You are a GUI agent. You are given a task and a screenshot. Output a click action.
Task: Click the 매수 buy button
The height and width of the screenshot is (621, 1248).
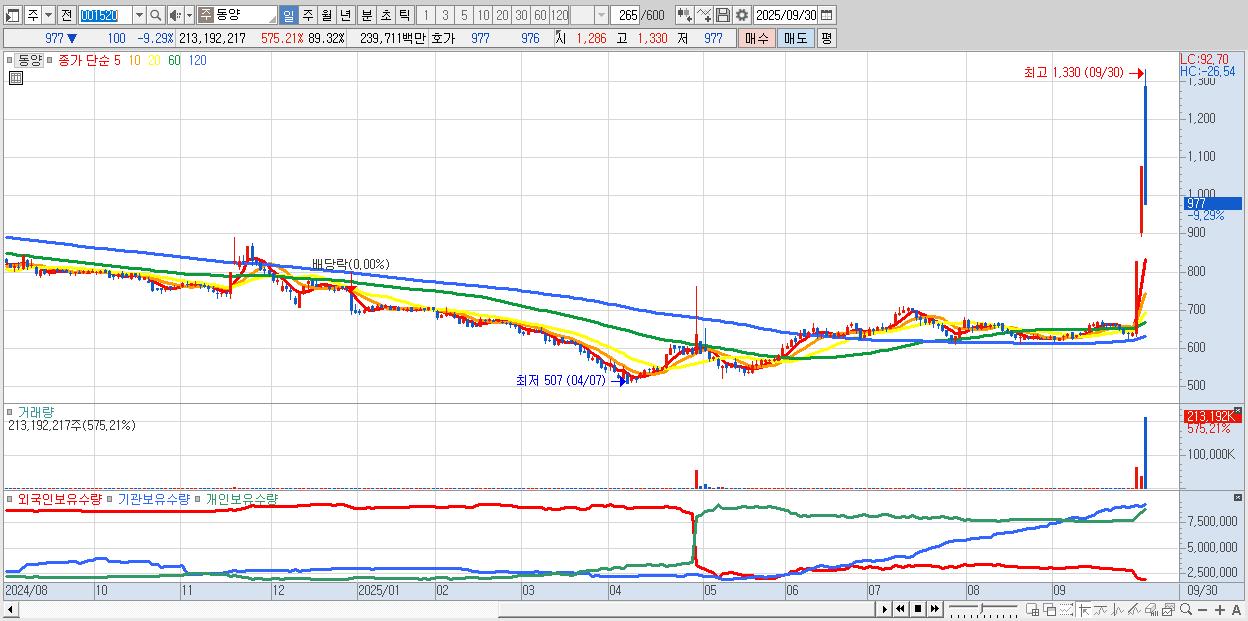point(757,38)
